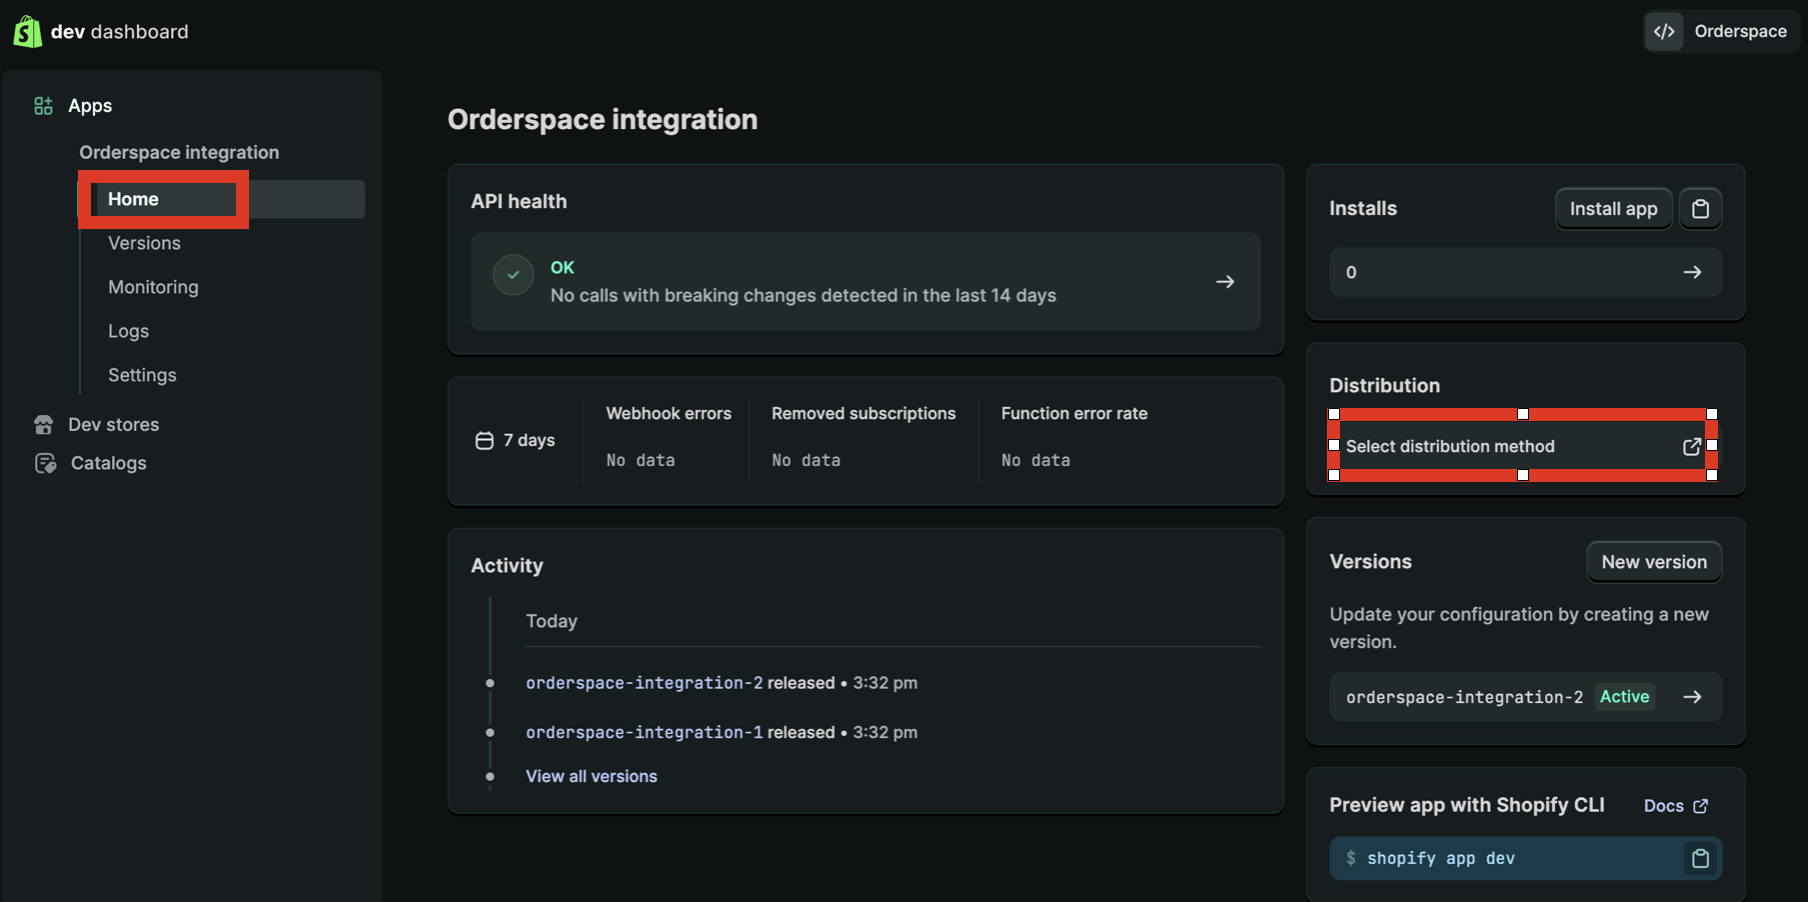
Task: Open app Settings in sidebar
Action: tap(142, 375)
